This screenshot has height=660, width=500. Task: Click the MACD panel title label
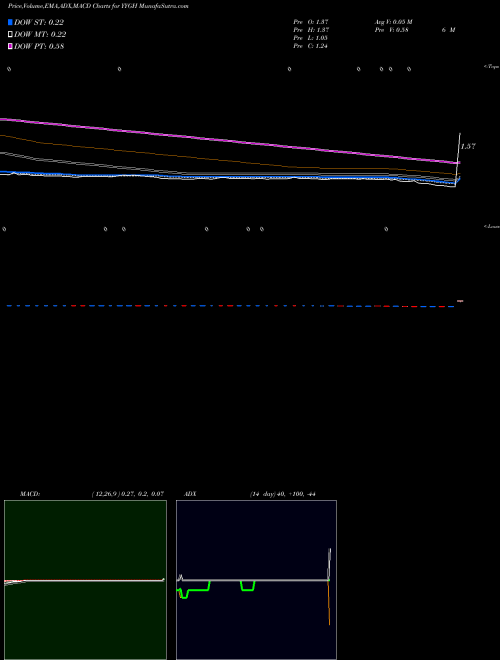tap(30, 494)
